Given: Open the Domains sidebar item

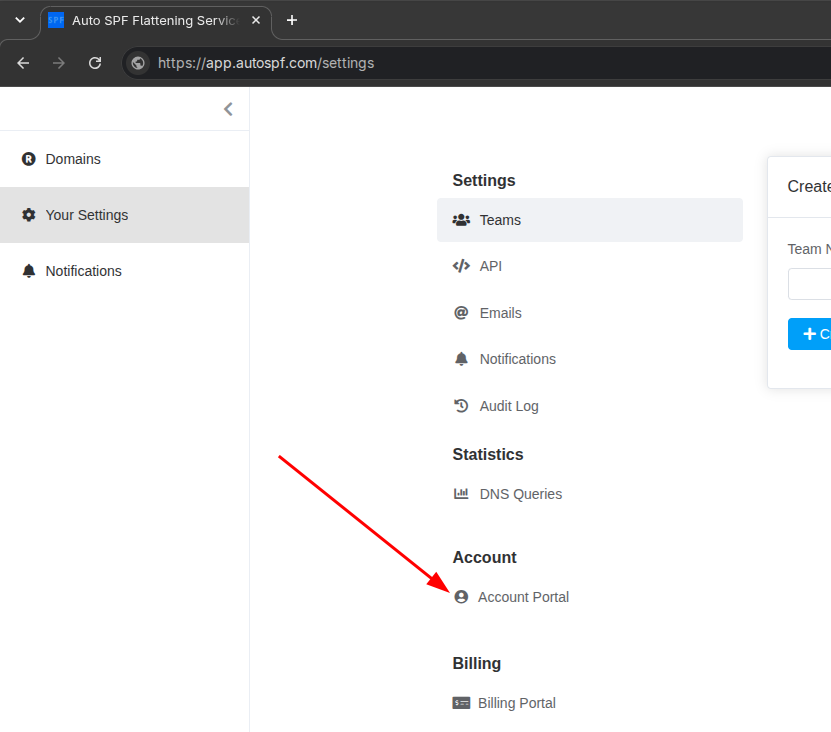Looking at the screenshot, I should click(x=125, y=159).
